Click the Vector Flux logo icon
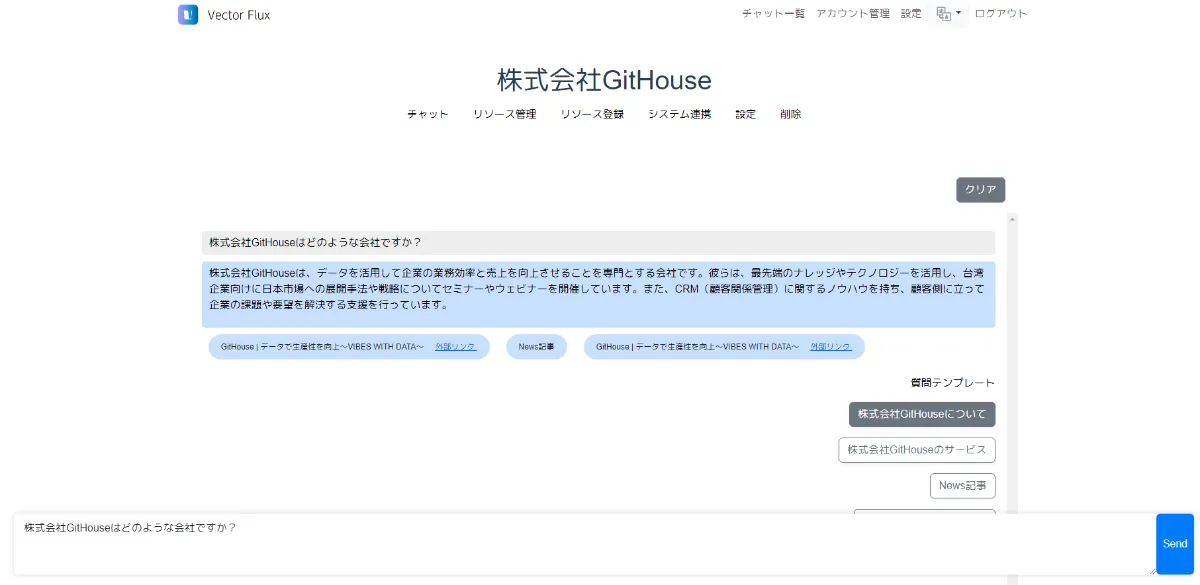This screenshot has height=585, width=1200. tap(188, 15)
